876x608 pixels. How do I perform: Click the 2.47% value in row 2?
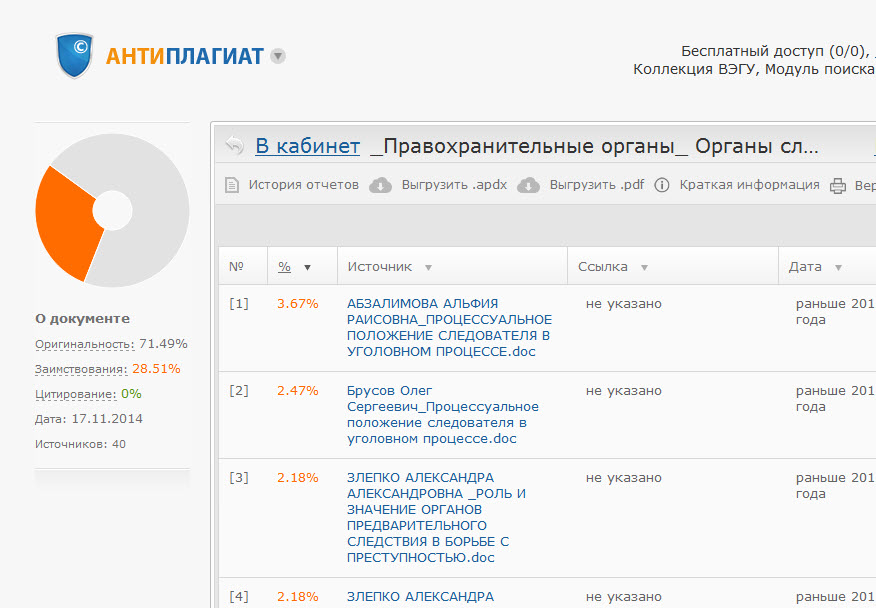(x=298, y=391)
